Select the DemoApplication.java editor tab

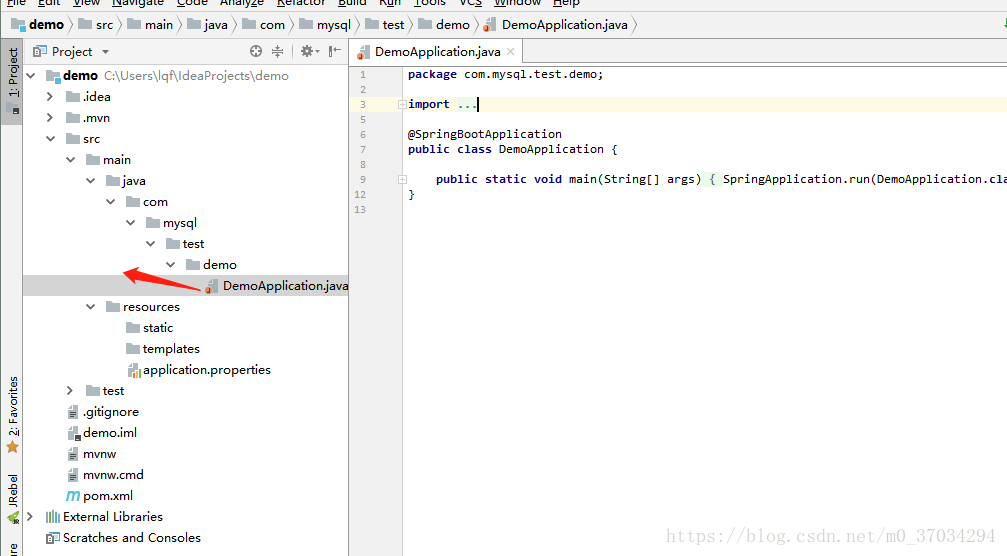coord(437,52)
